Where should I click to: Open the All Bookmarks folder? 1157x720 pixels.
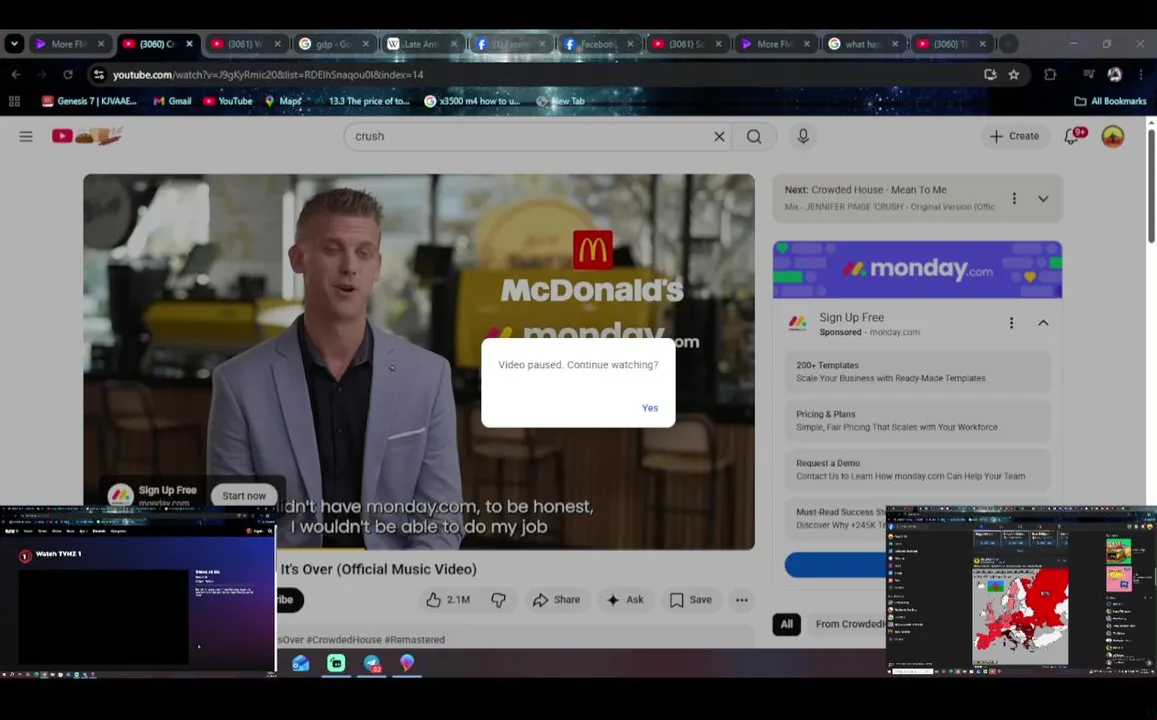coord(1110,101)
